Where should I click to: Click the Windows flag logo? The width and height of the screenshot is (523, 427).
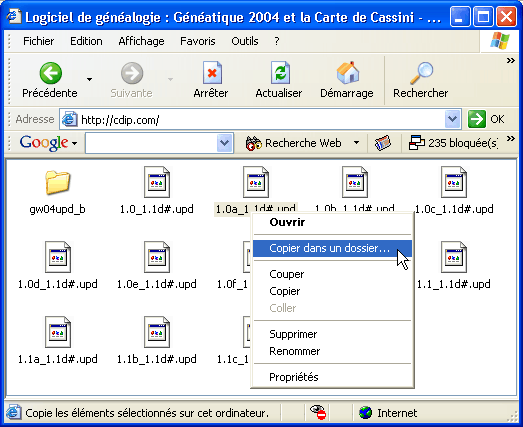[500, 41]
